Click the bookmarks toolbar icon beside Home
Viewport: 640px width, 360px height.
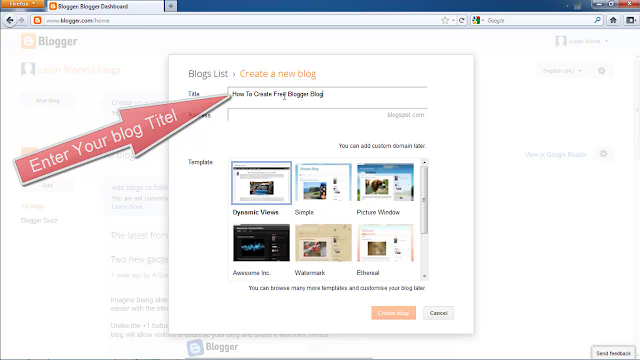coord(631,20)
